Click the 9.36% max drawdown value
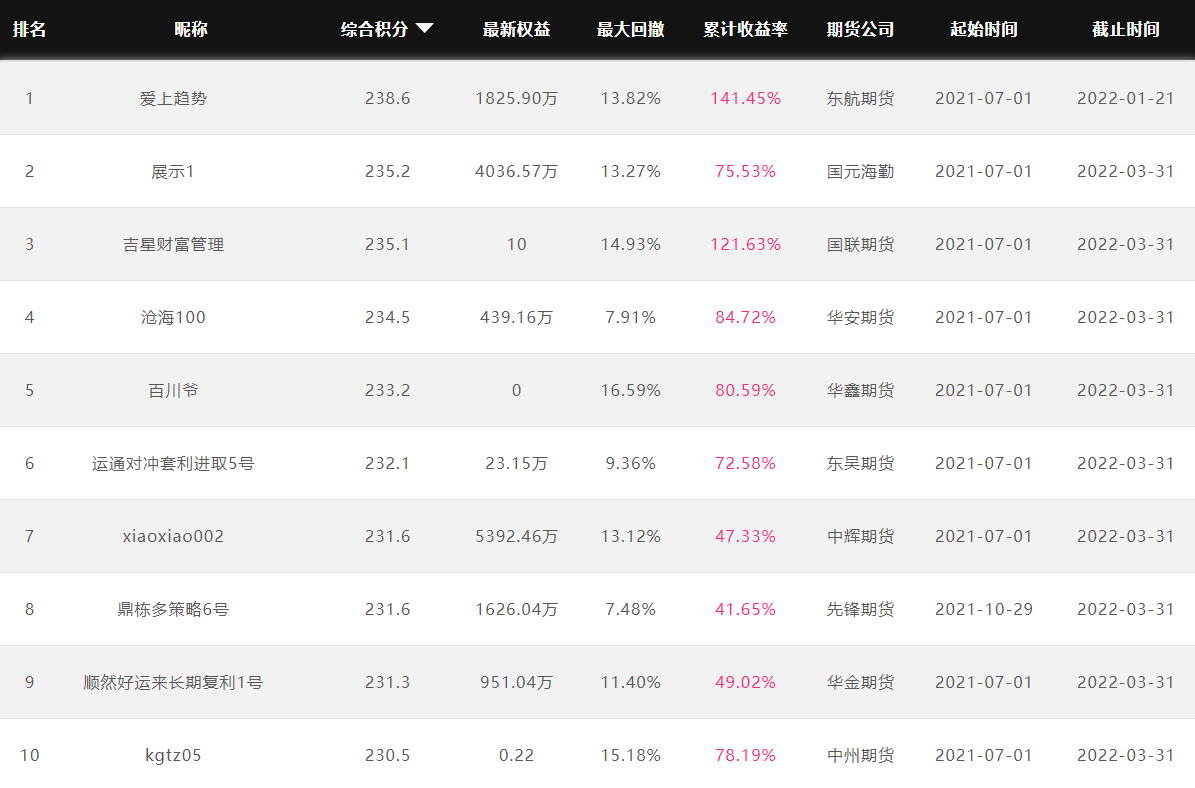Image resolution: width=1195 pixels, height=788 pixels. click(x=630, y=463)
